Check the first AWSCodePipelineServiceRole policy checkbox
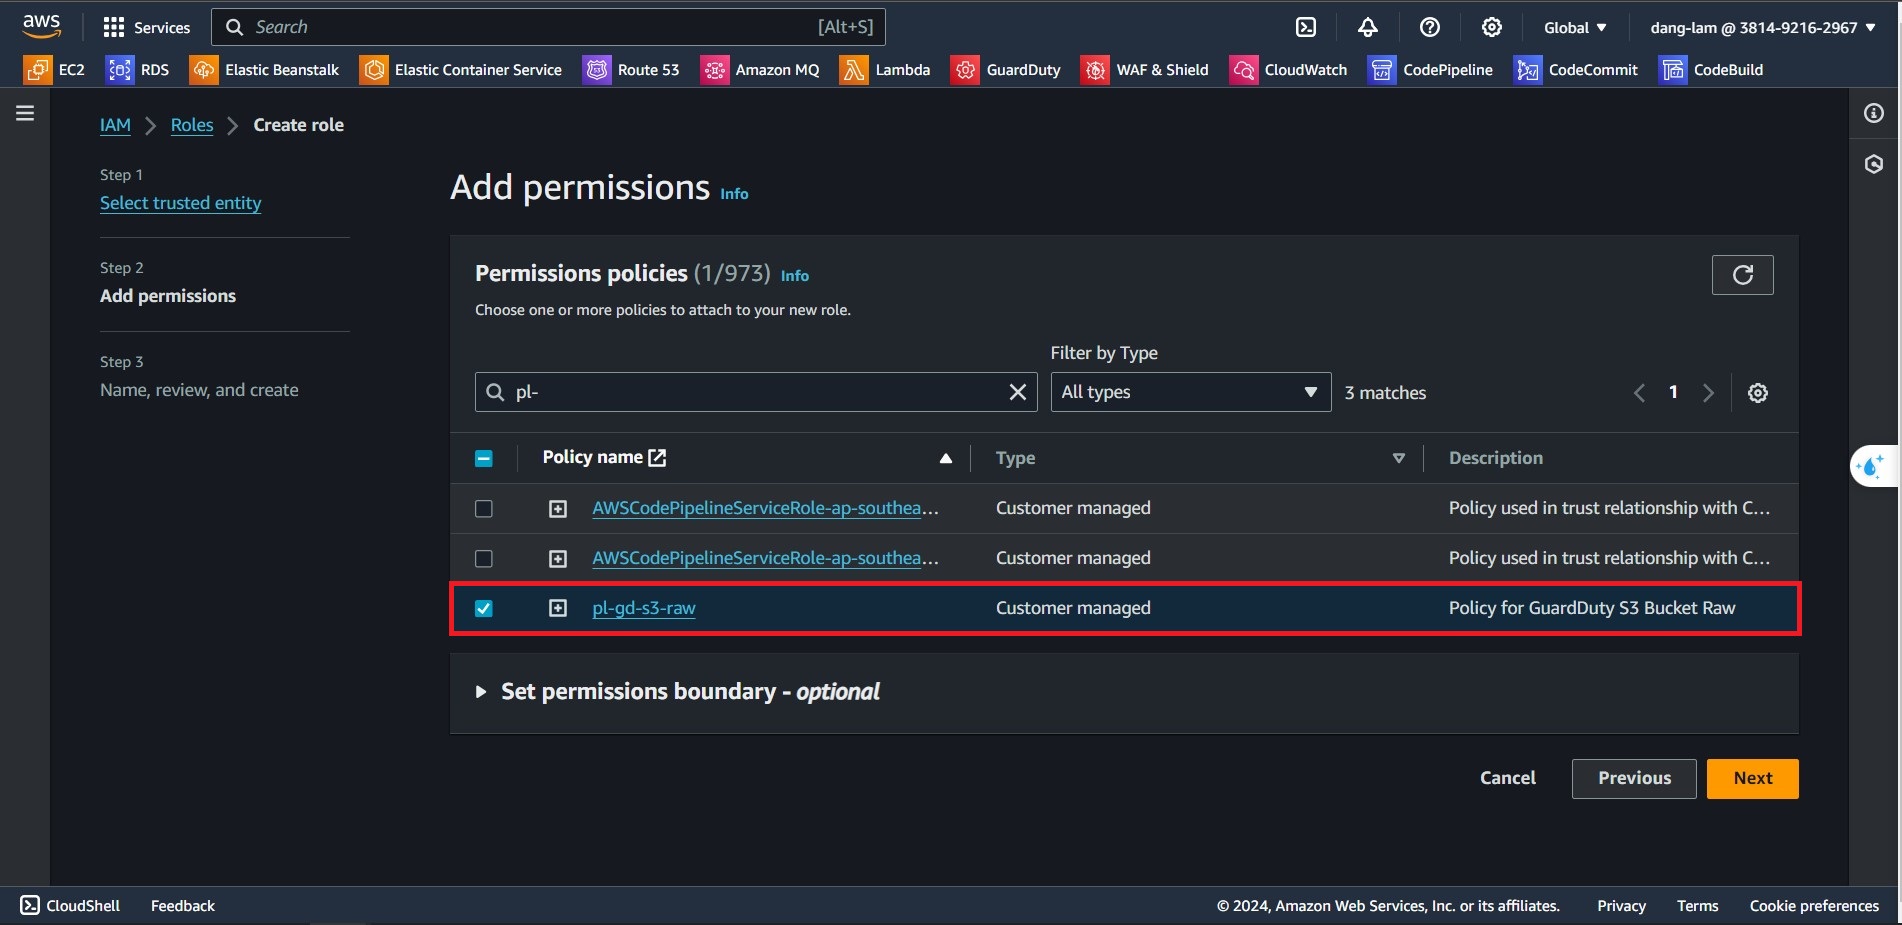 point(484,508)
